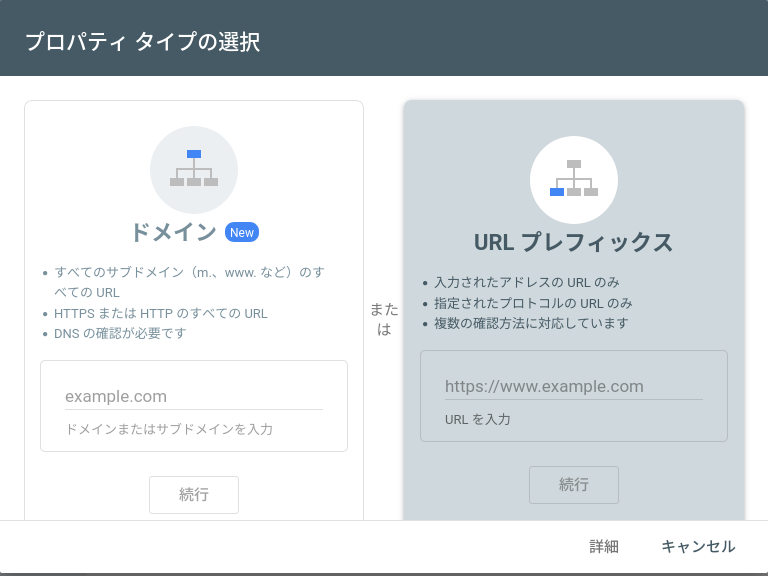The width and height of the screenshot is (768, 576).
Task: Click the ドメイン heading text
Action: coord(173,232)
